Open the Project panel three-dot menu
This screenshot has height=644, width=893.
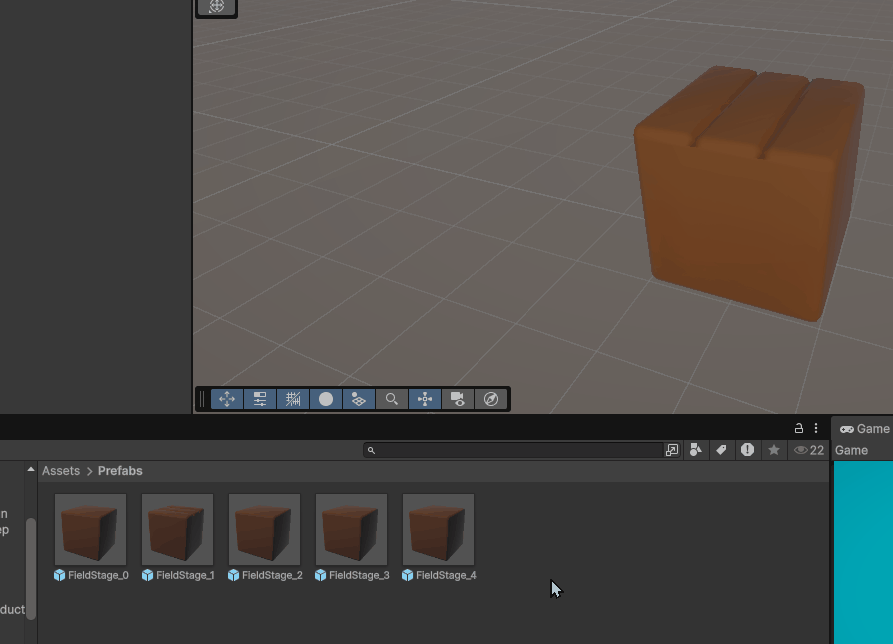[x=816, y=428]
